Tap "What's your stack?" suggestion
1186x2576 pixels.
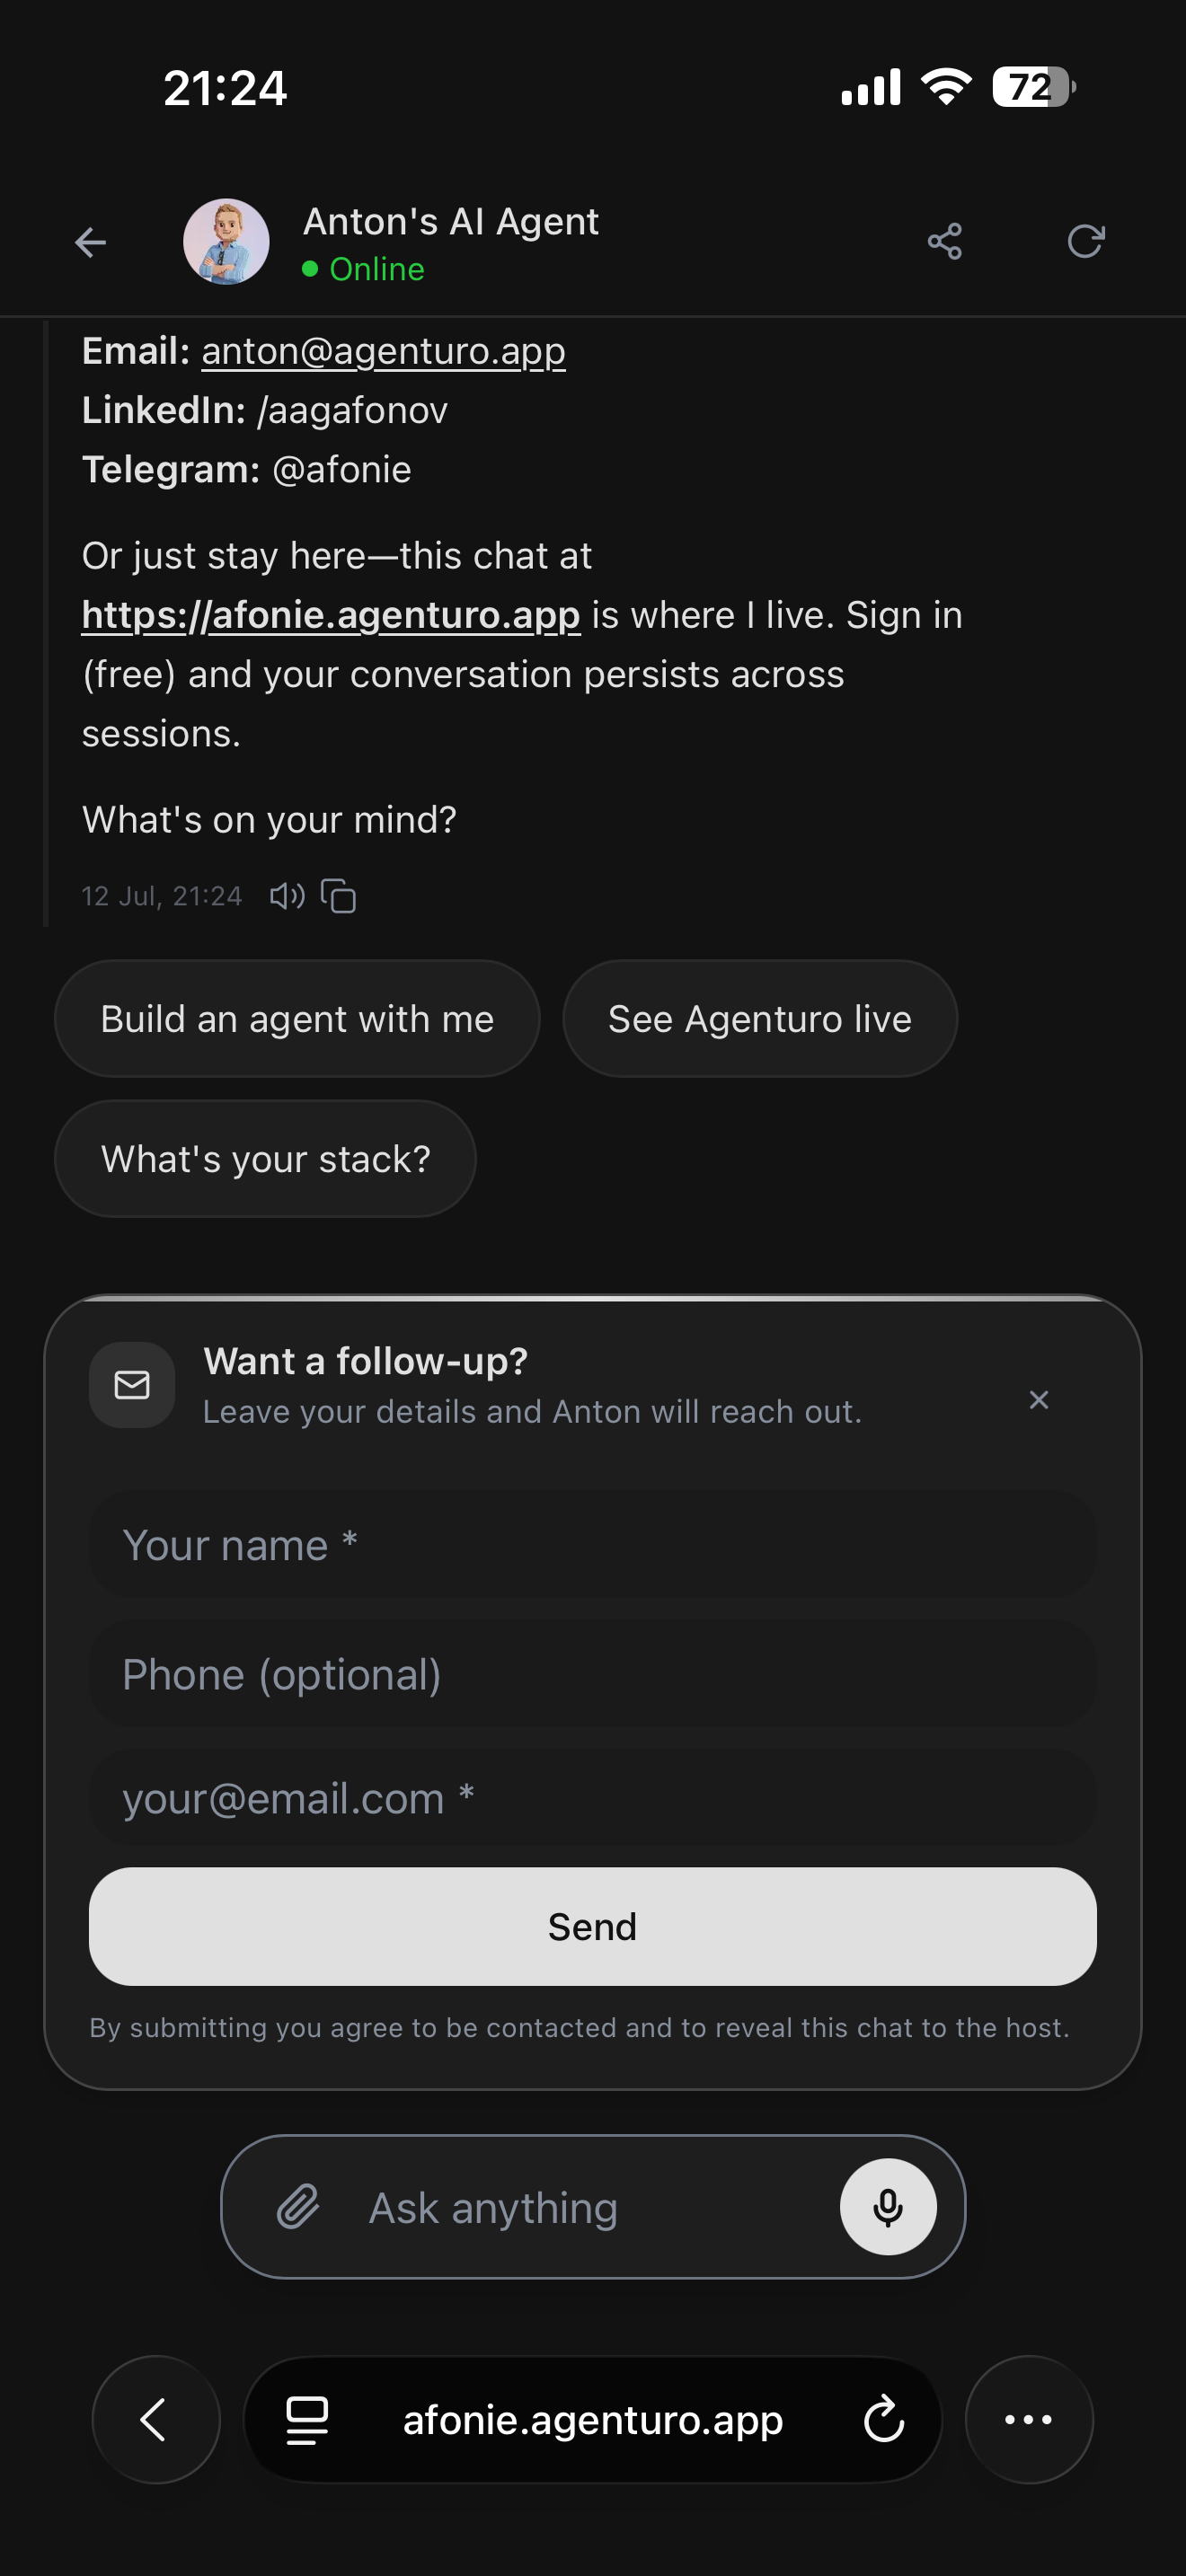coord(265,1159)
